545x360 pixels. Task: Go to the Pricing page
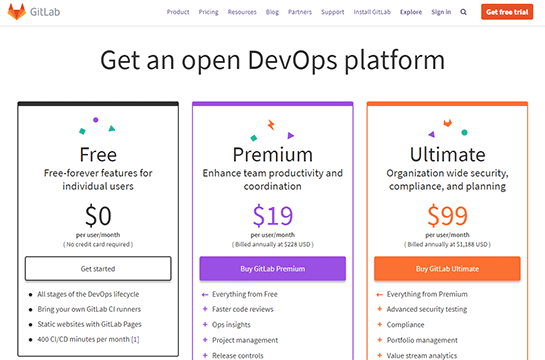click(209, 12)
